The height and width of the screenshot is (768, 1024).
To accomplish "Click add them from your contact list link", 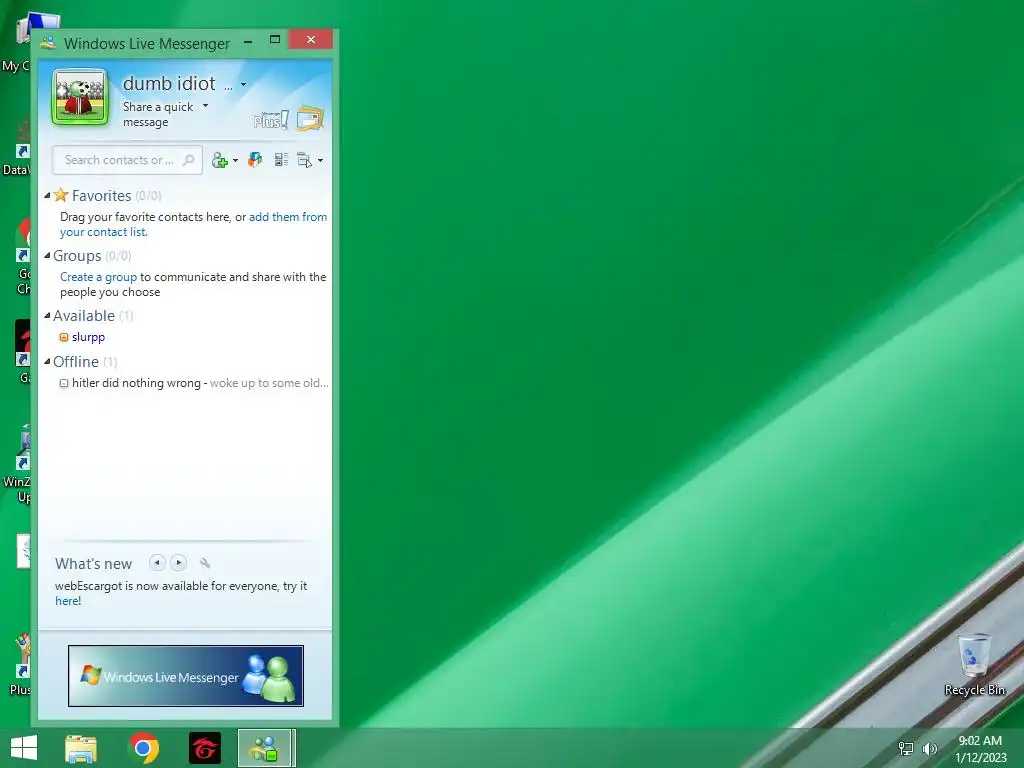I will pyautogui.click(x=193, y=224).
